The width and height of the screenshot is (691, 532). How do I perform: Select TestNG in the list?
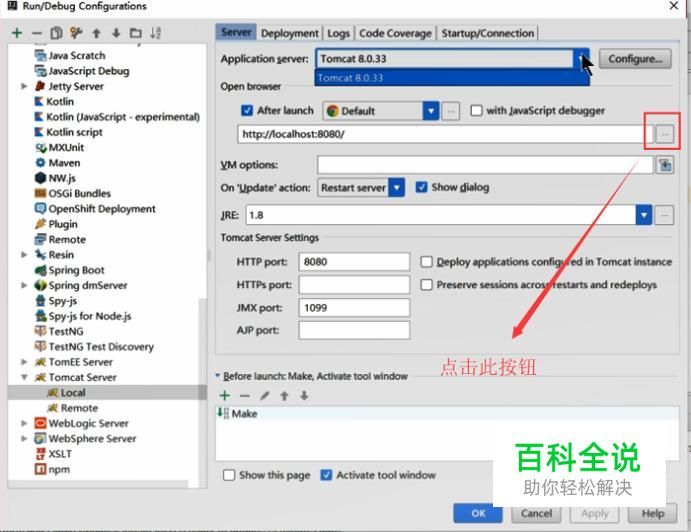point(59,331)
